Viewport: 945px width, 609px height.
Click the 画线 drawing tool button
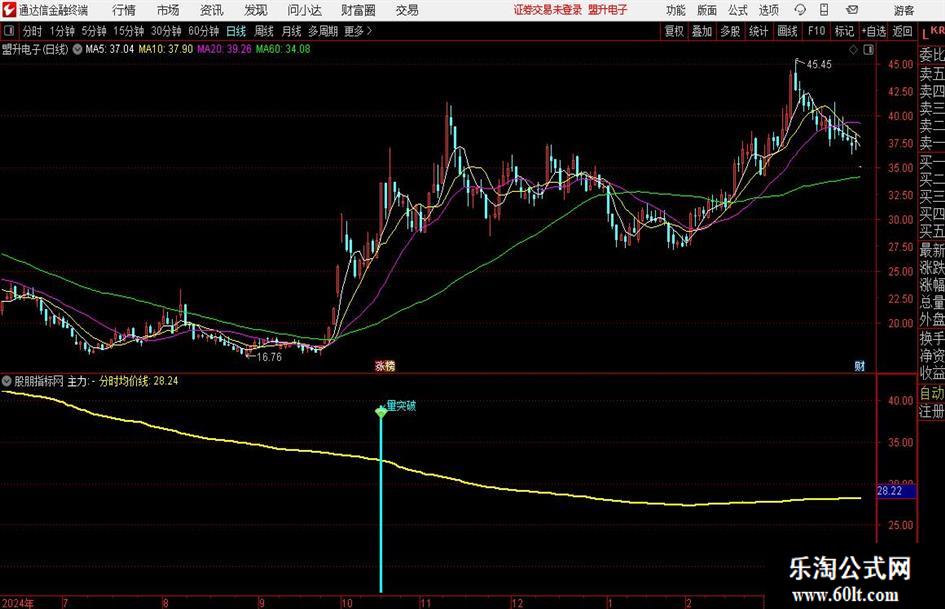point(787,31)
